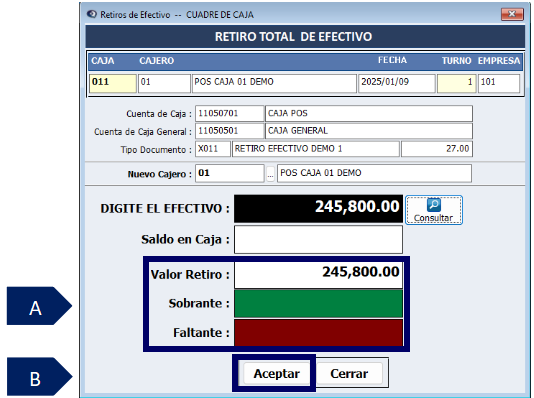Click the empty Saldo en Caja field
This screenshot has width=534, height=398.
pos(318,240)
